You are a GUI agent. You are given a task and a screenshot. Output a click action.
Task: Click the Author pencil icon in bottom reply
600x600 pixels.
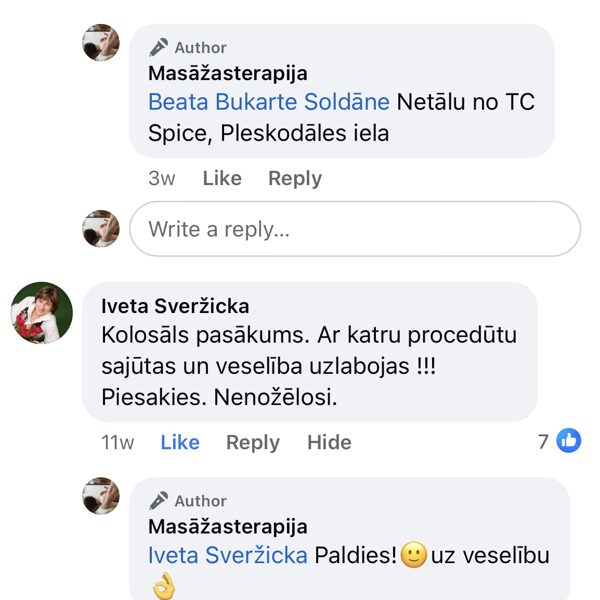pyautogui.click(x=158, y=500)
